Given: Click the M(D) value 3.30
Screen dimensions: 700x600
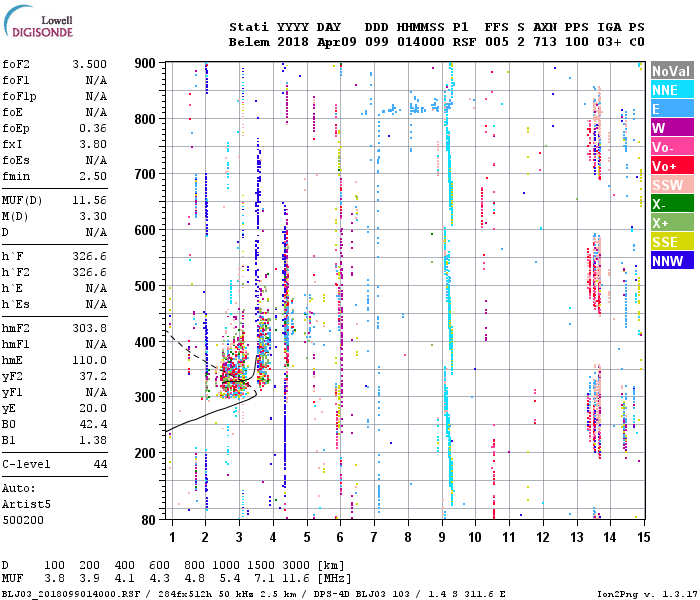Looking at the screenshot, I should pyautogui.click(x=93, y=216).
